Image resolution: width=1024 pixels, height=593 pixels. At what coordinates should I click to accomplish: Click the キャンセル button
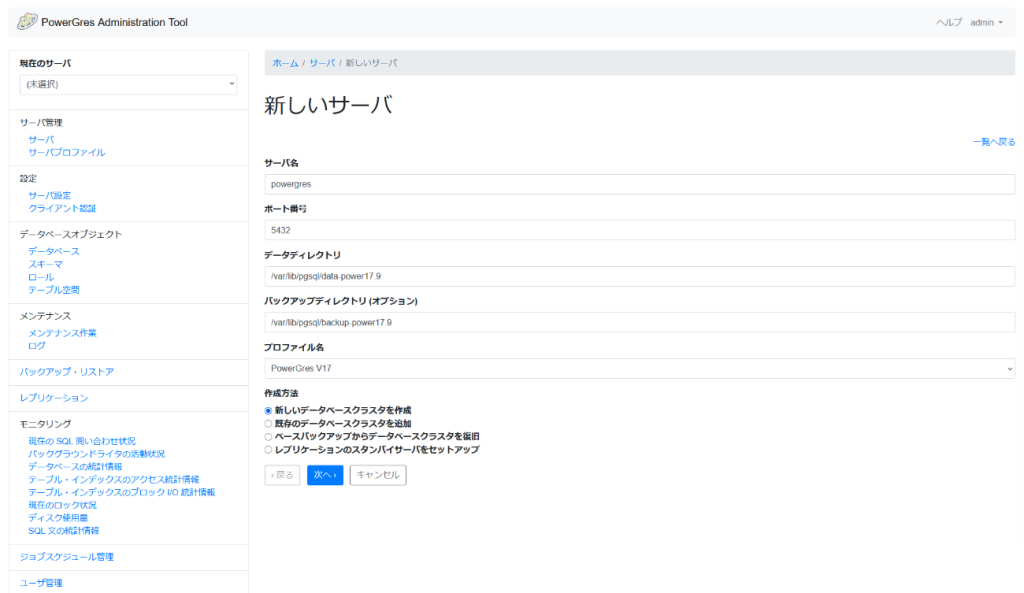pyautogui.click(x=378, y=475)
